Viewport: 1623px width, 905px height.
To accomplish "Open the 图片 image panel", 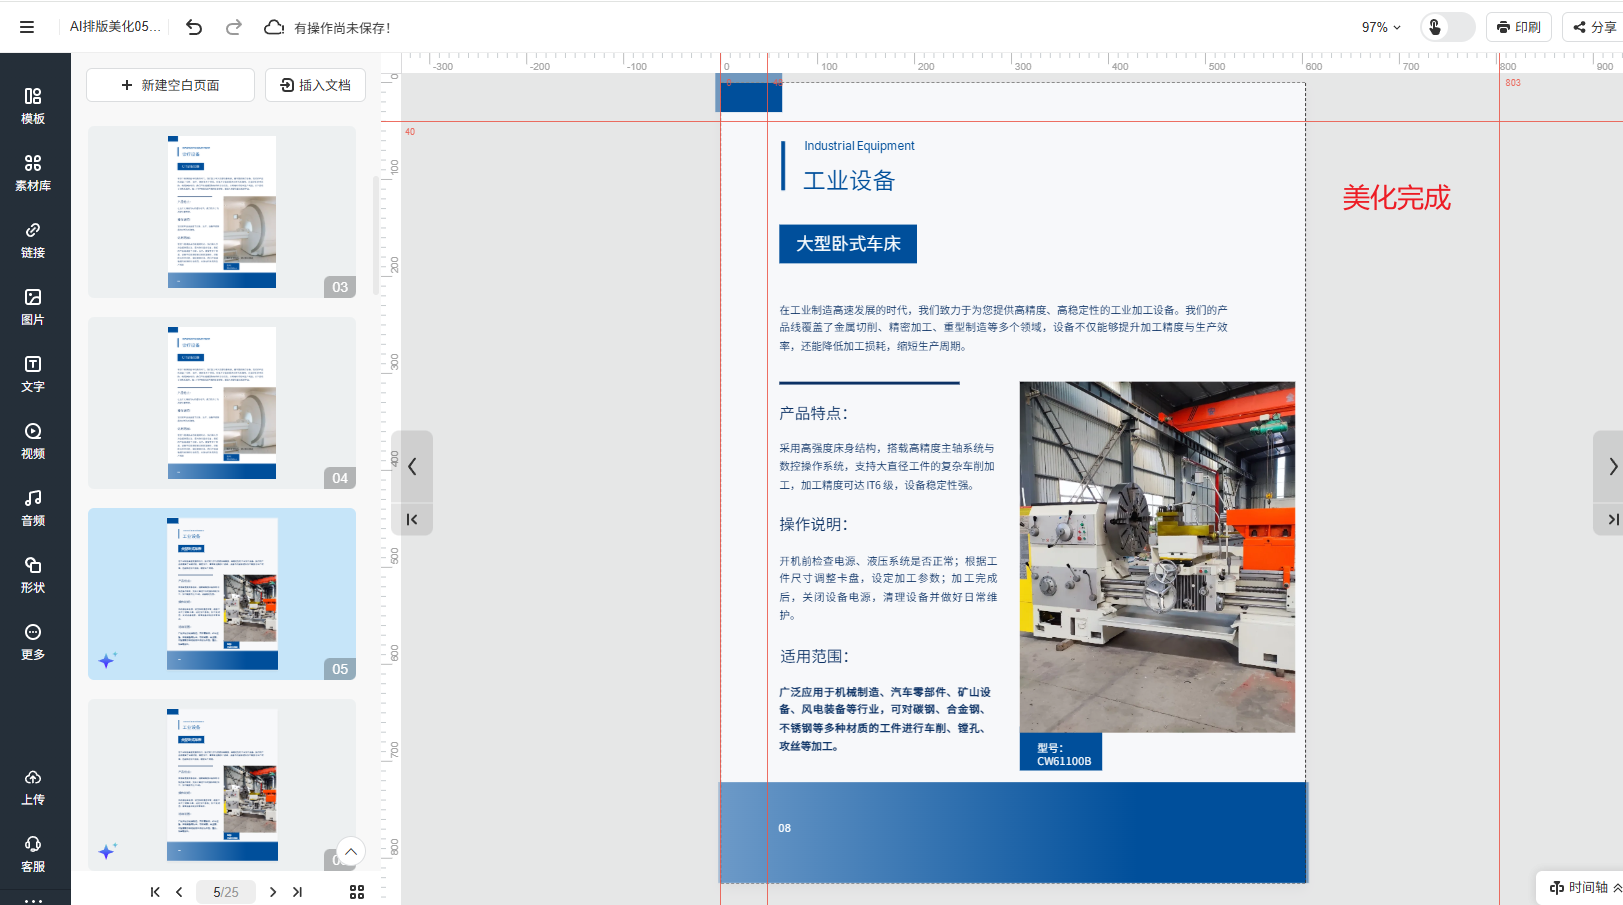I will (33, 307).
